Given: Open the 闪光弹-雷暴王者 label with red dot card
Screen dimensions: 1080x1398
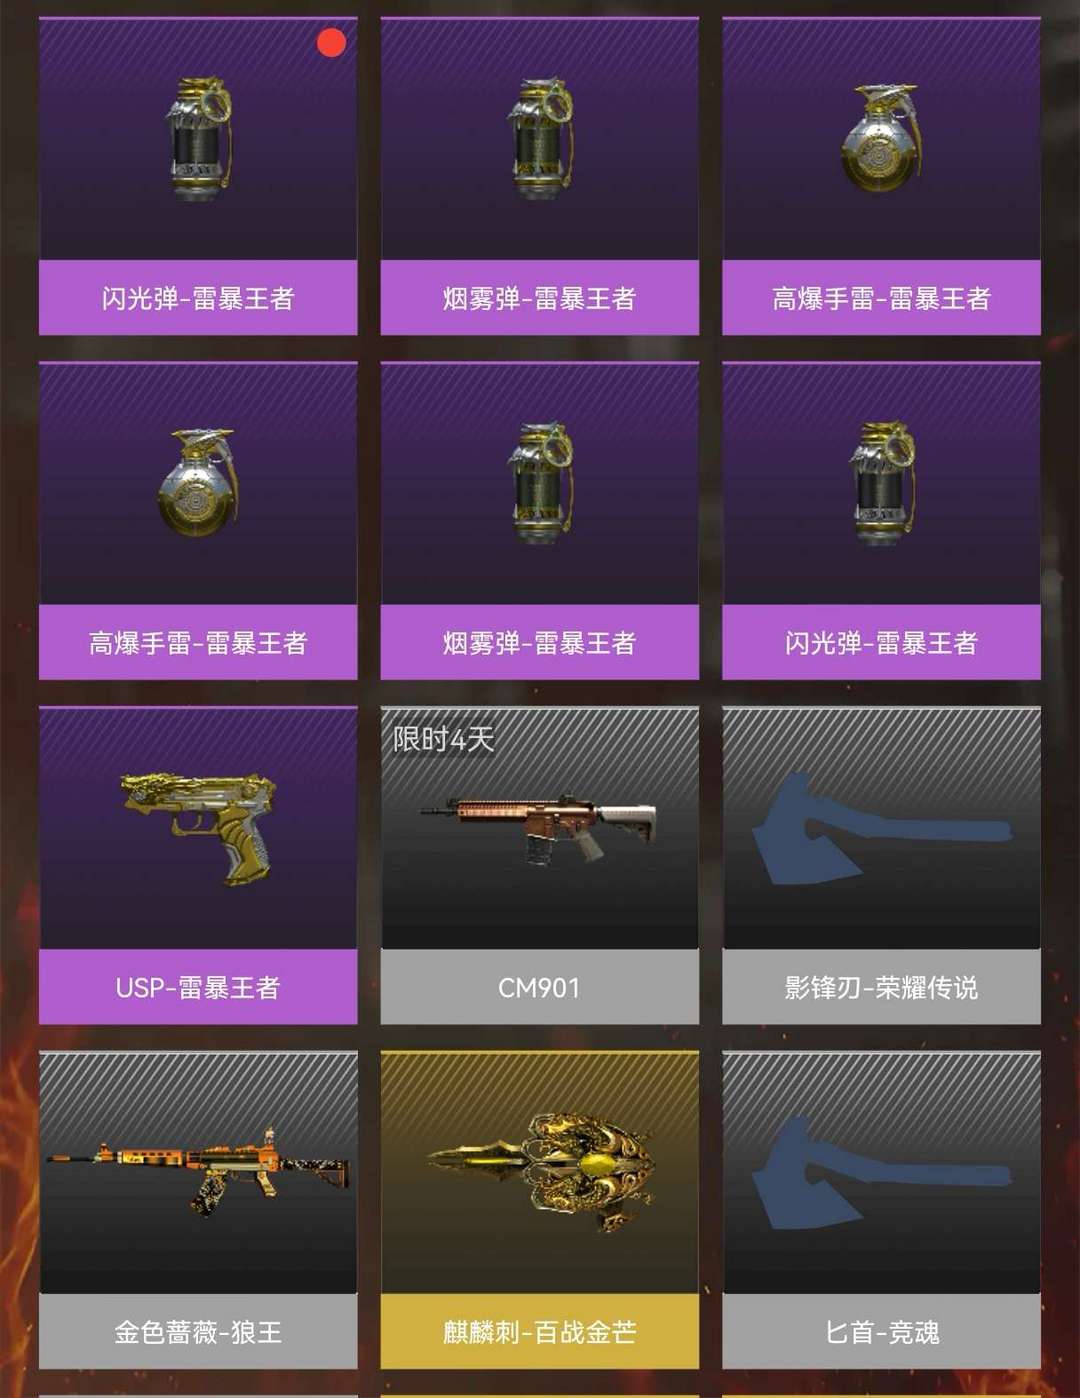Looking at the screenshot, I should [x=198, y=298].
